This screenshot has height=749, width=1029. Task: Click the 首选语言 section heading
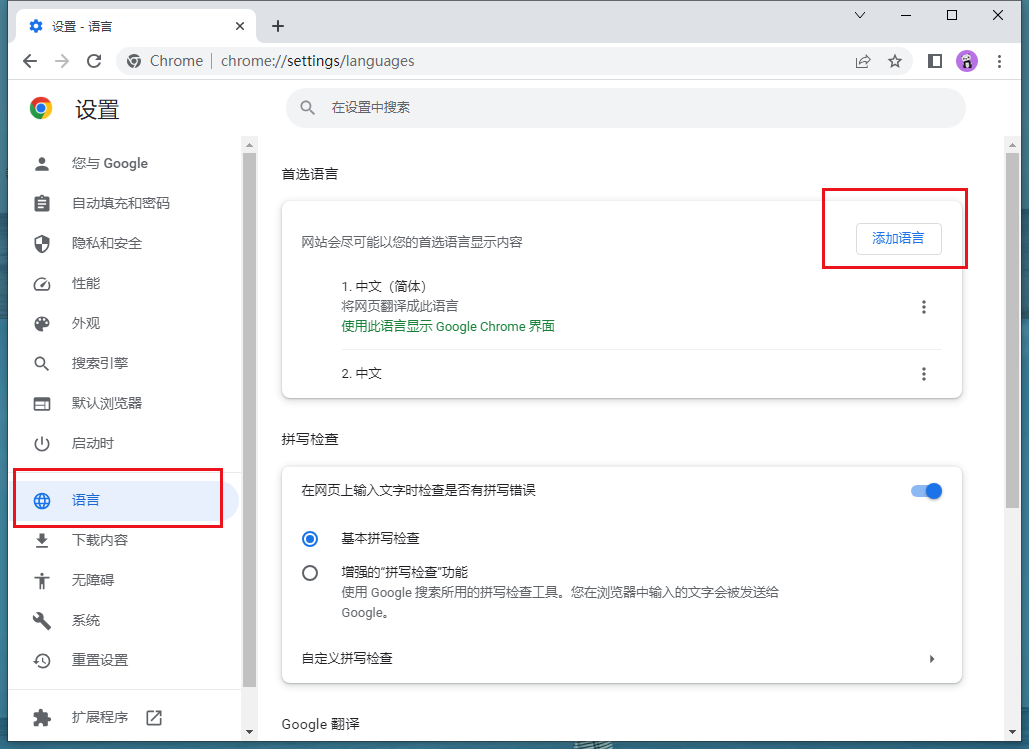310,174
